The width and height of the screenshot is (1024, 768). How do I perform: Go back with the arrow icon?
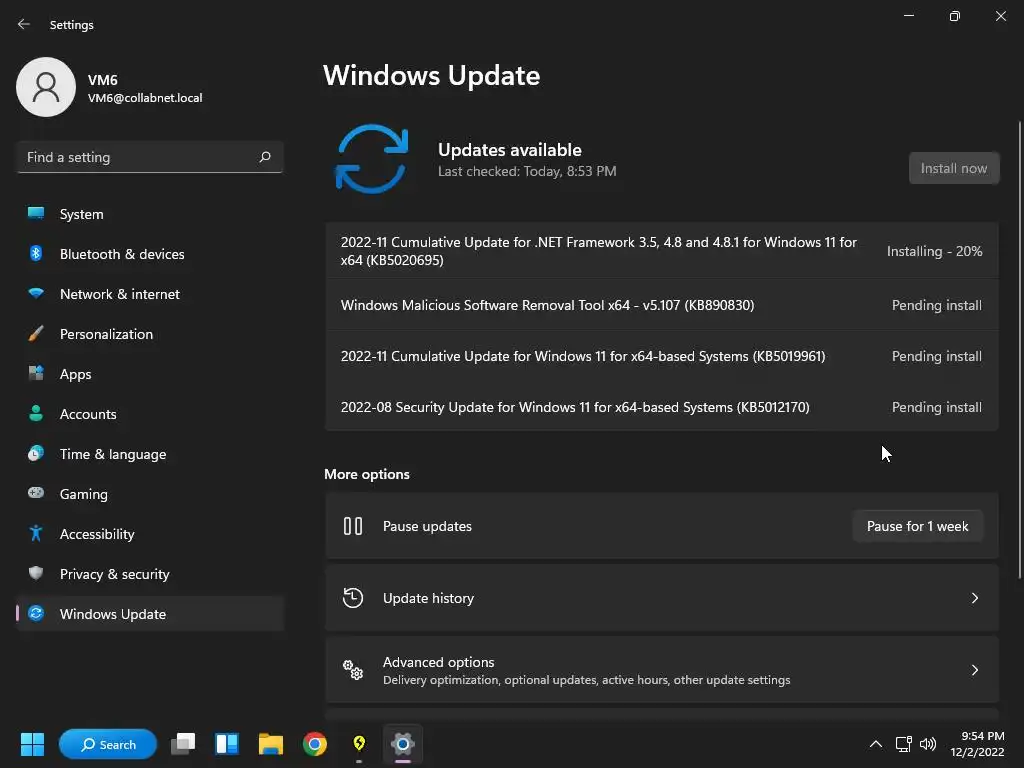click(24, 24)
